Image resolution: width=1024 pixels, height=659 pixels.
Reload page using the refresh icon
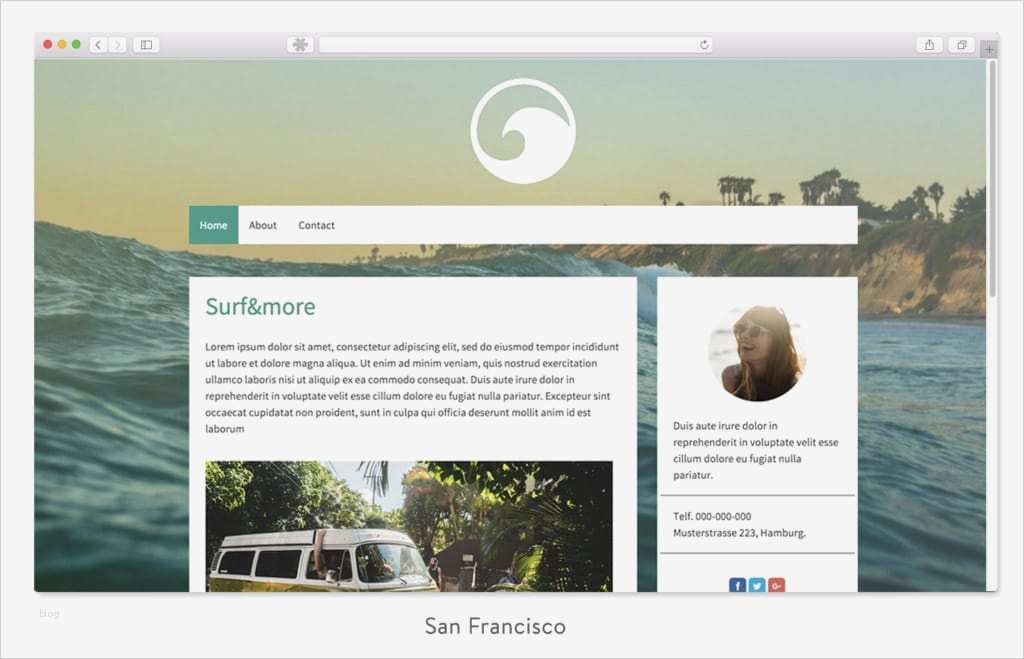pyautogui.click(x=704, y=44)
